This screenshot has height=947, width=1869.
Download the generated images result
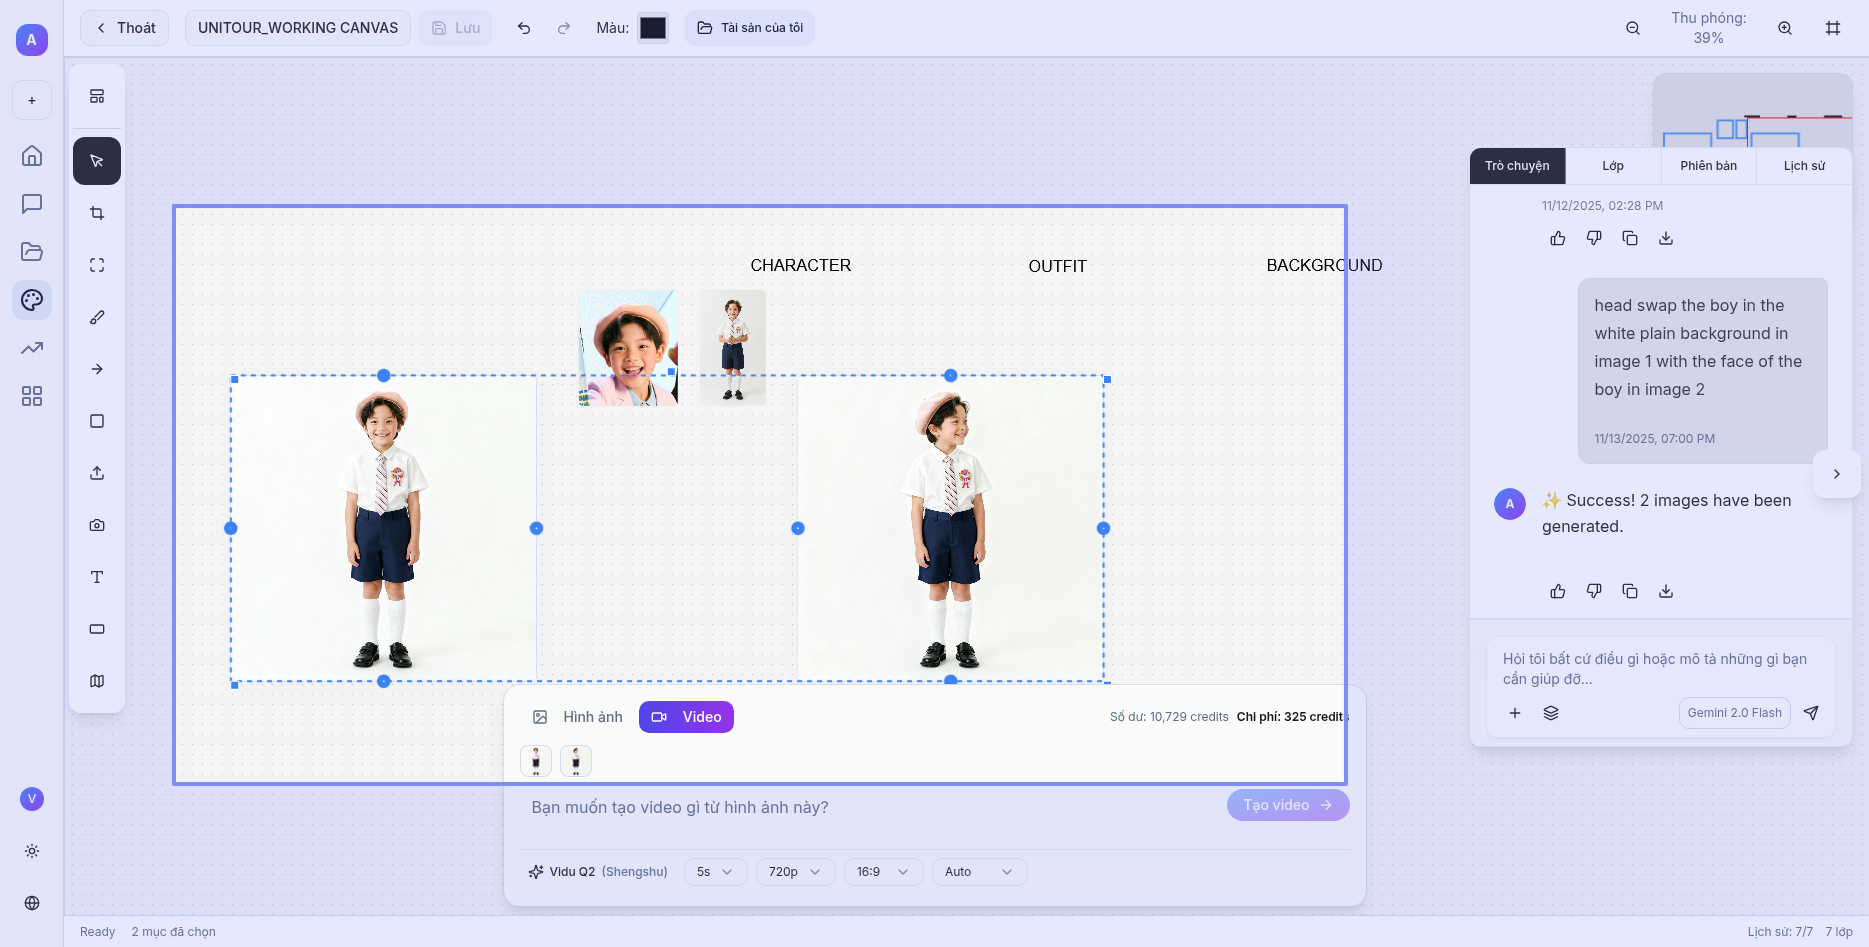point(1666,591)
